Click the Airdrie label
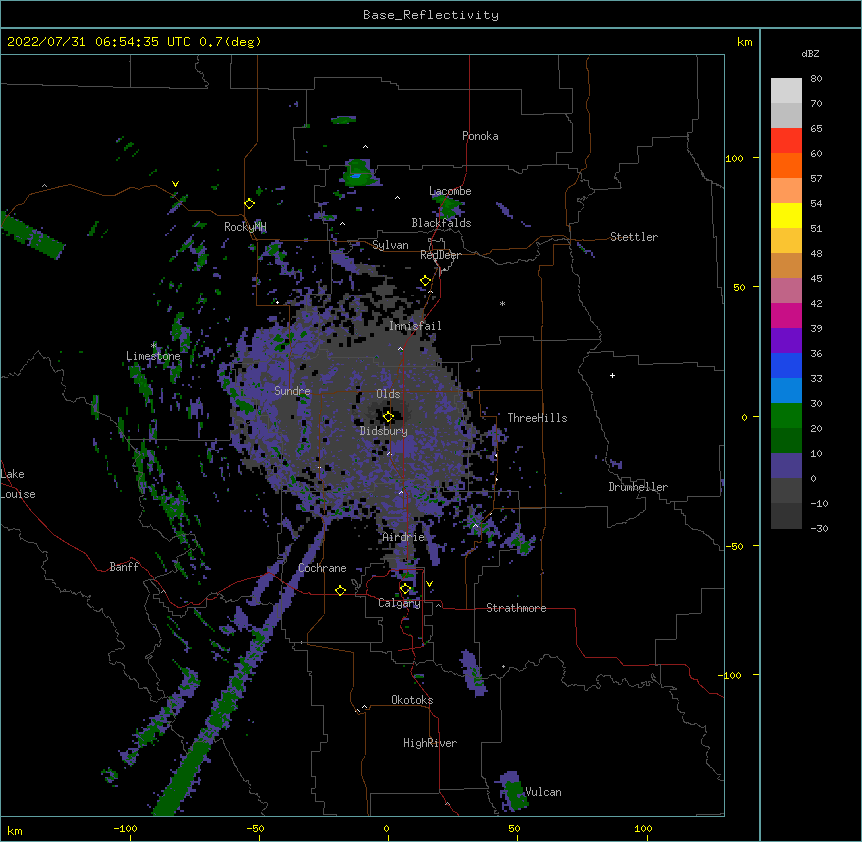This screenshot has width=862, height=842. coord(404,537)
